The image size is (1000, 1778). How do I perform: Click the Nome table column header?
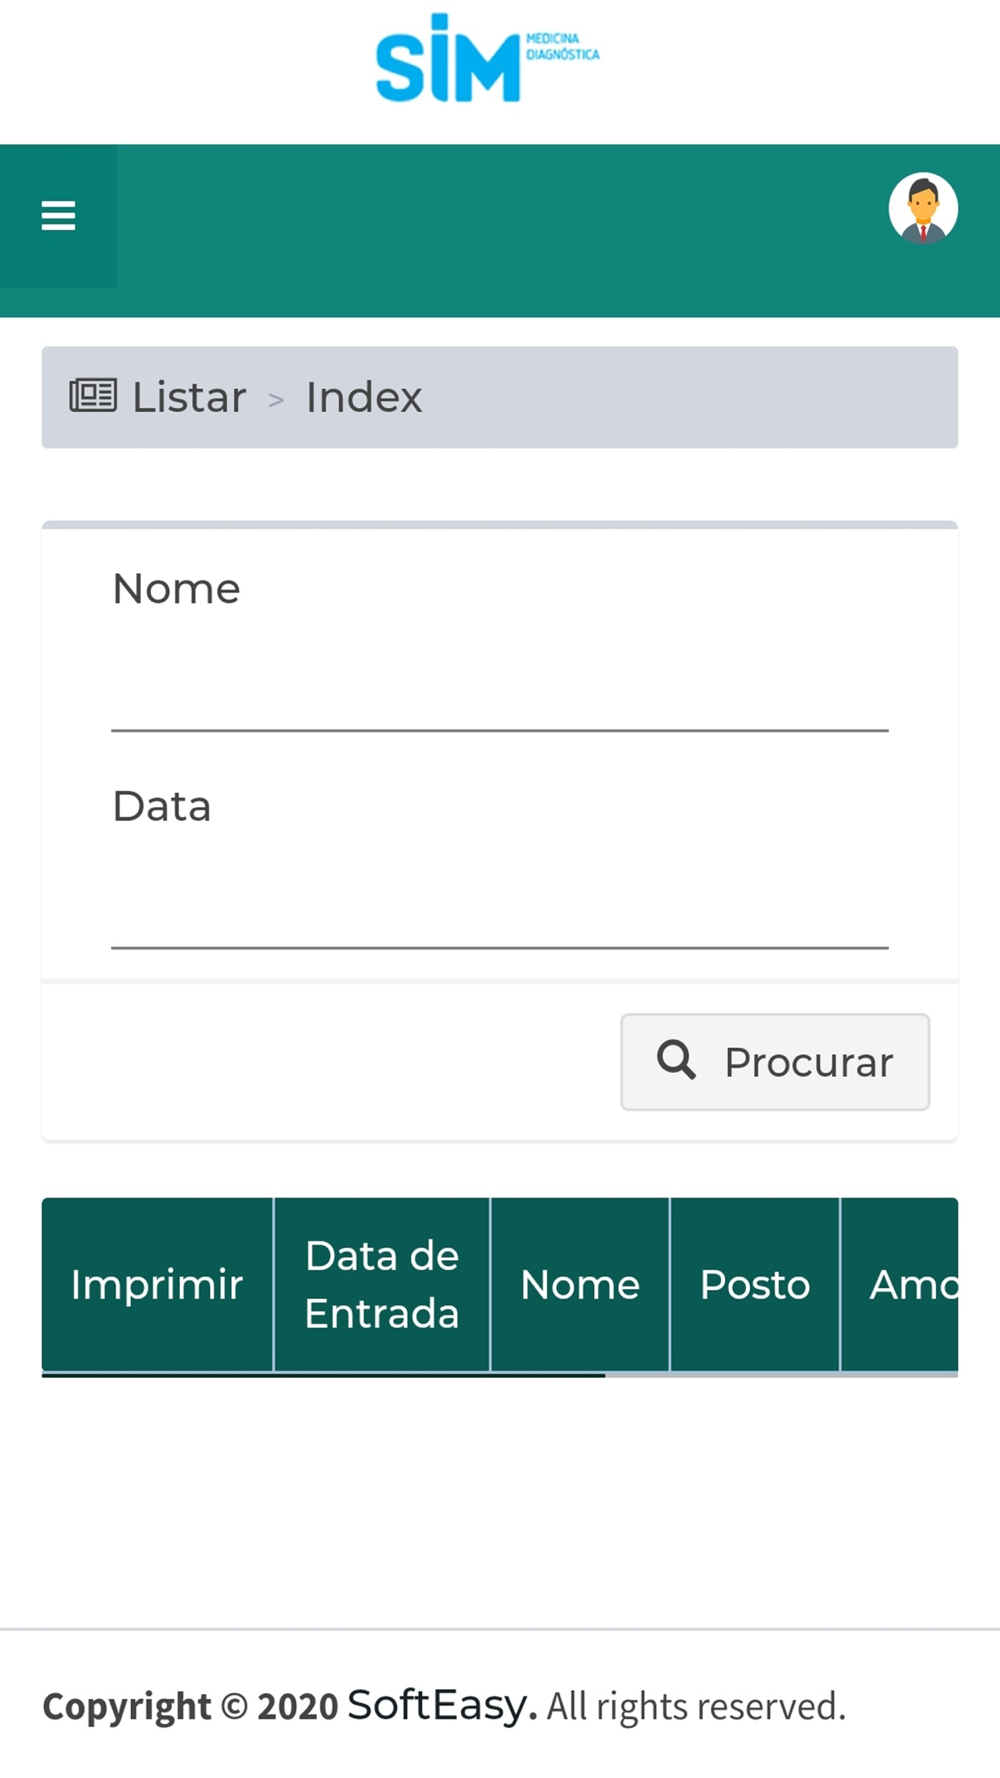click(580, 1284)
